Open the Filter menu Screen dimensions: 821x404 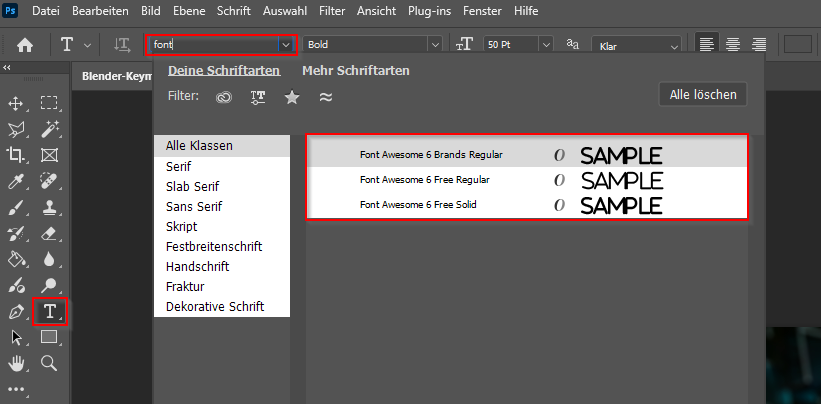pyautogui.click(x=332, y=10)
